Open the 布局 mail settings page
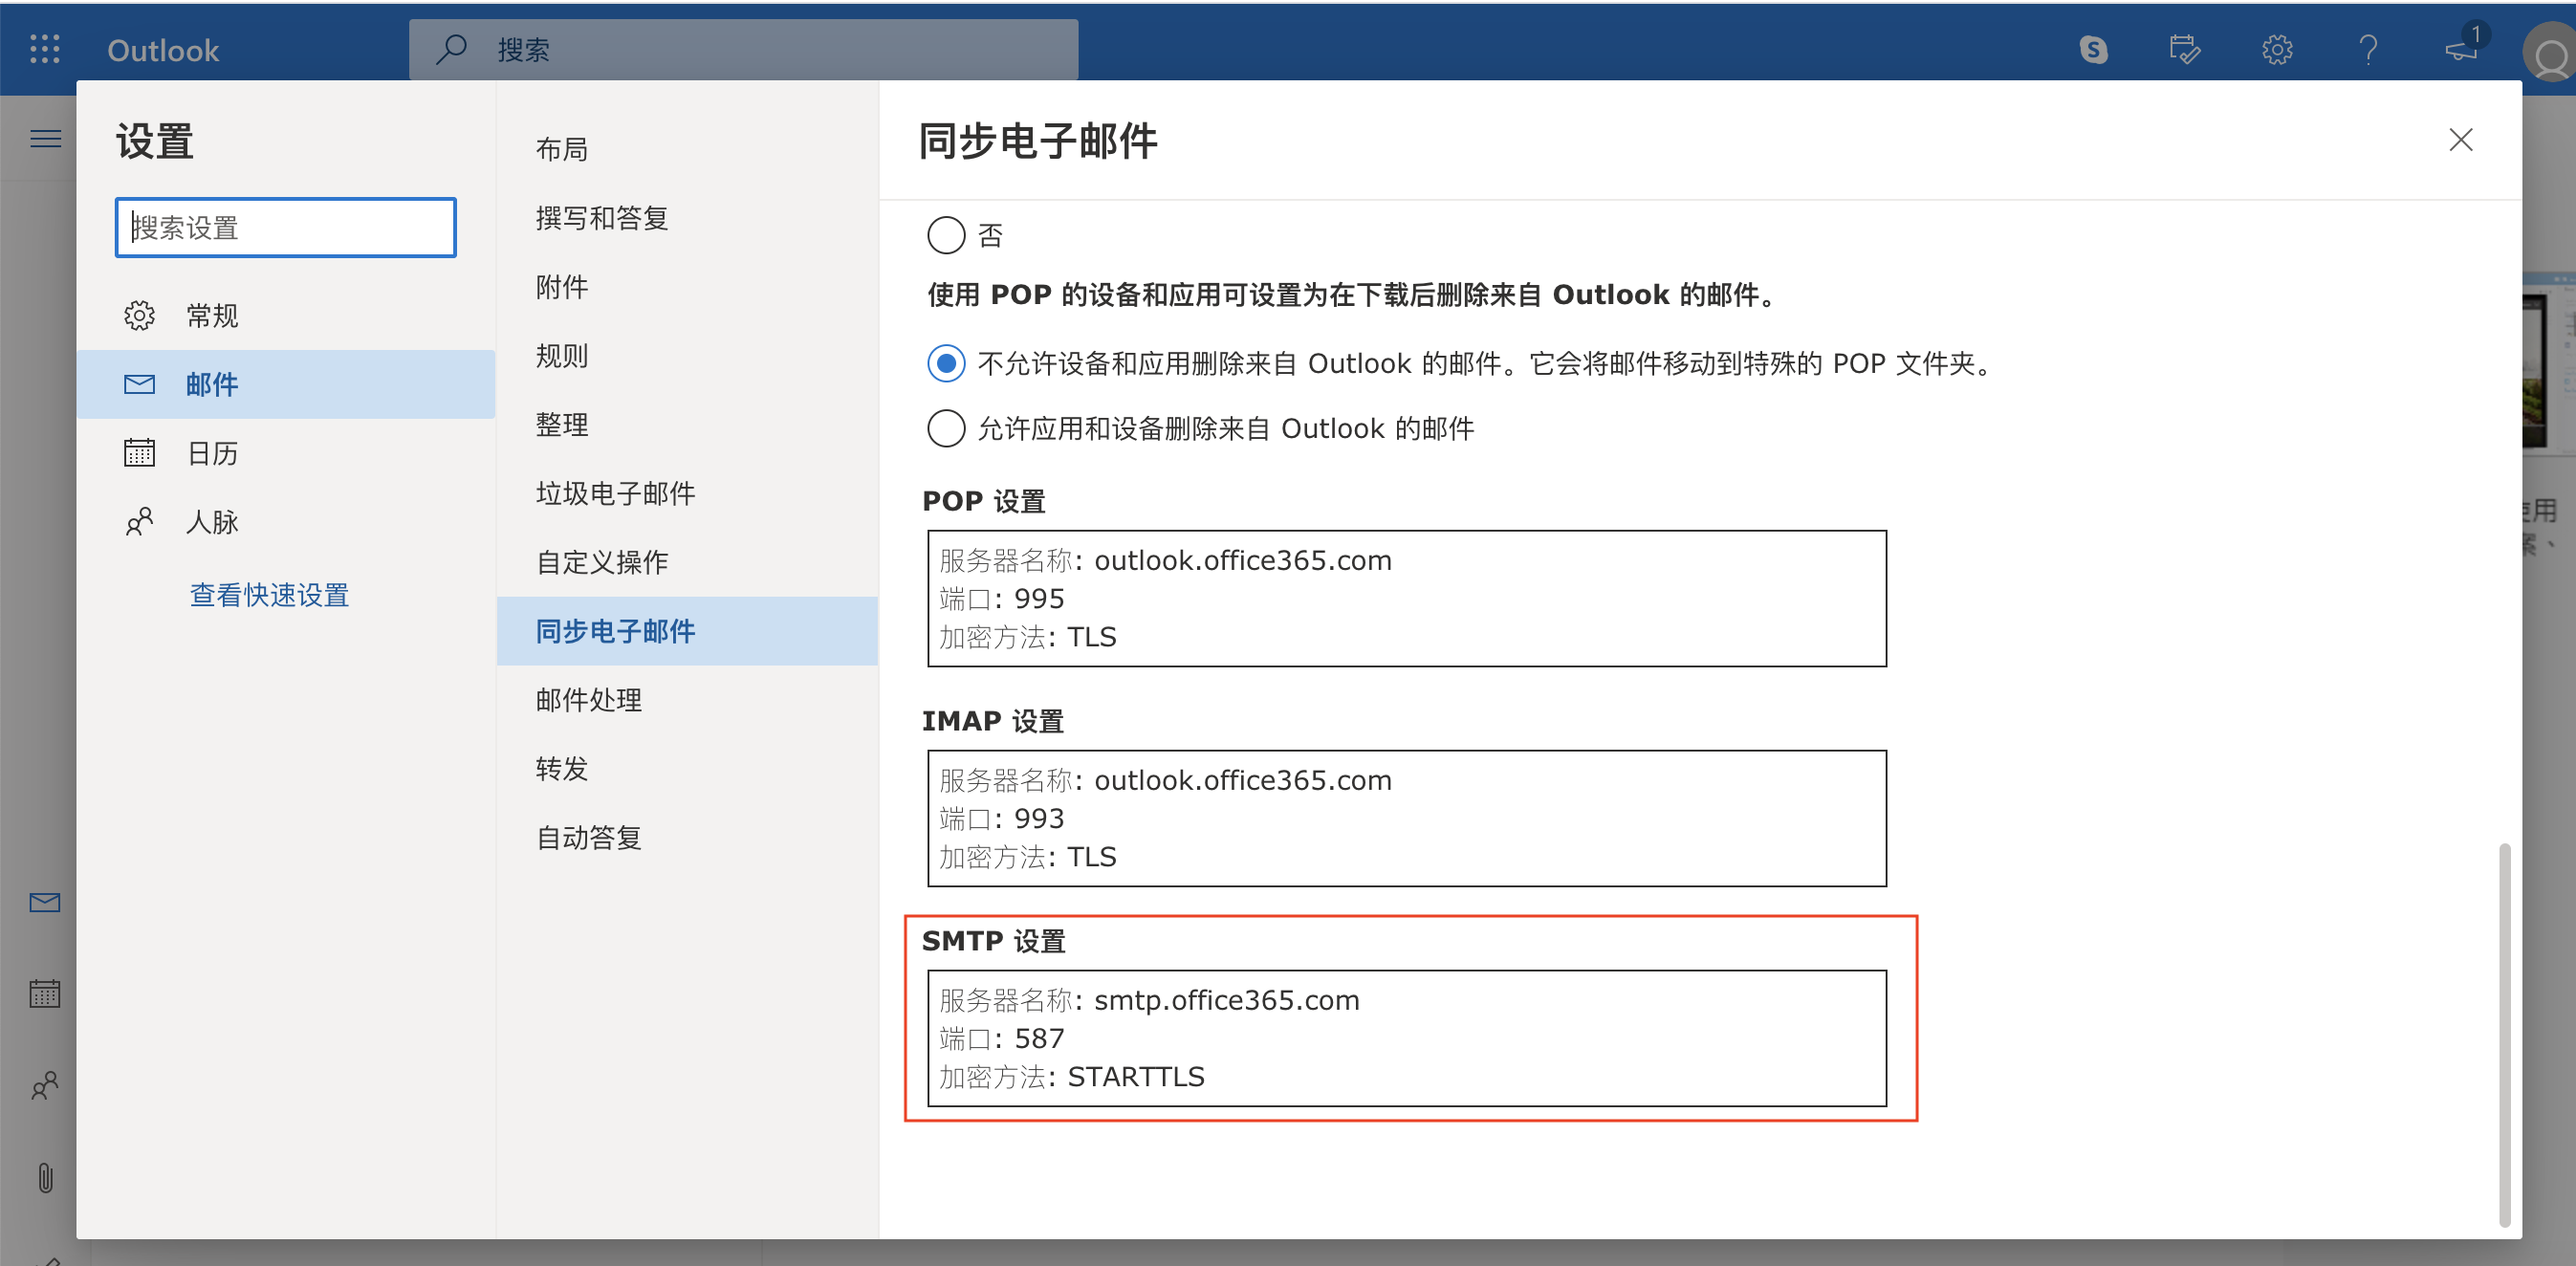2576x1266 pixels. pyautogui.click(x=687, y=149)
